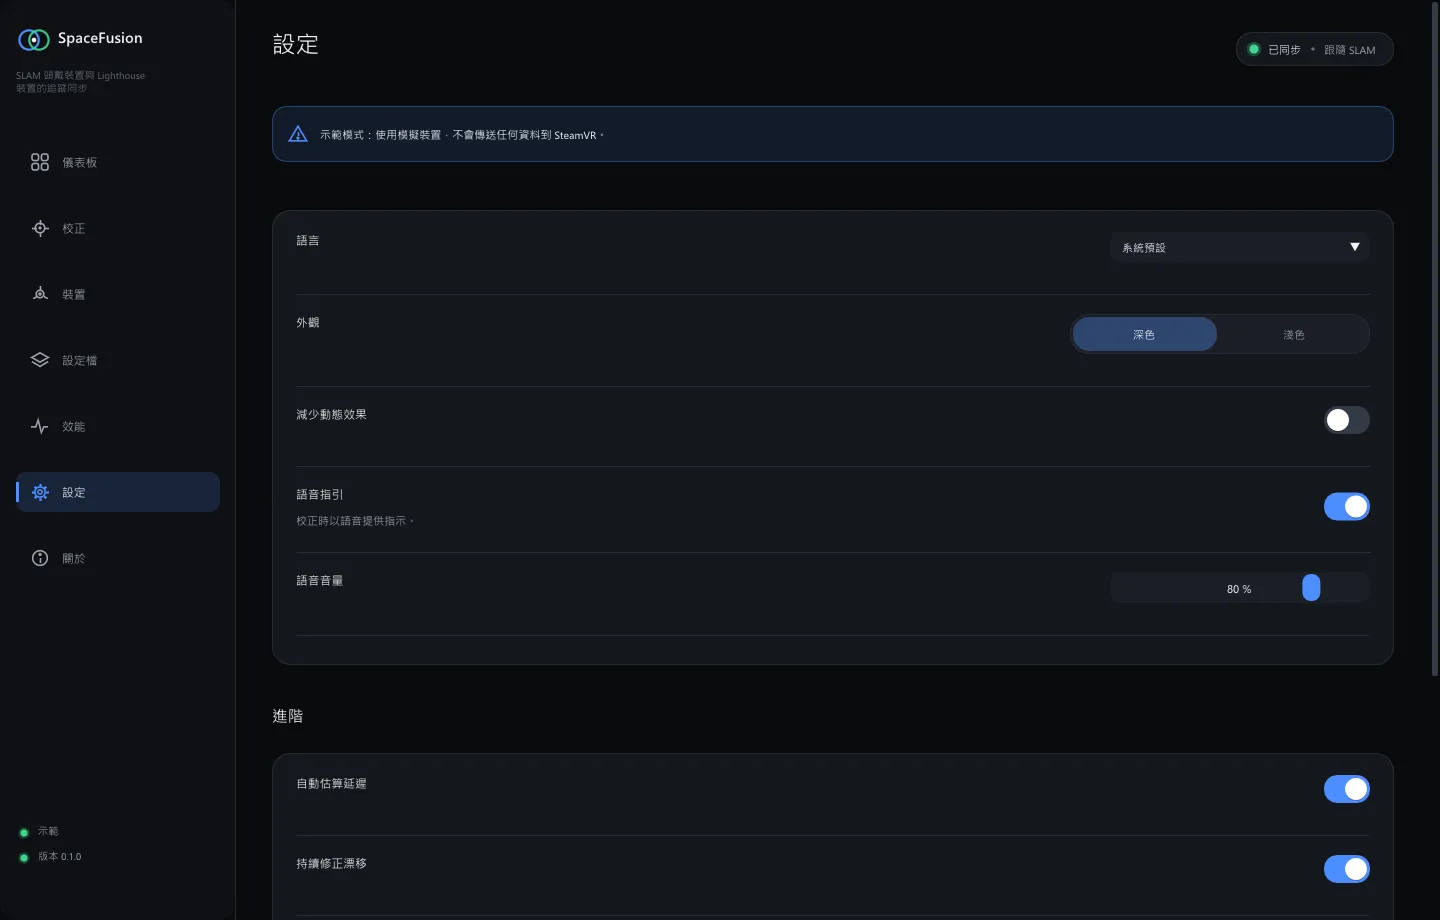Click the 效能 sidebar label
This screenshot has height=920, width=1440.
pyautogui.click(x=74, y=426)
